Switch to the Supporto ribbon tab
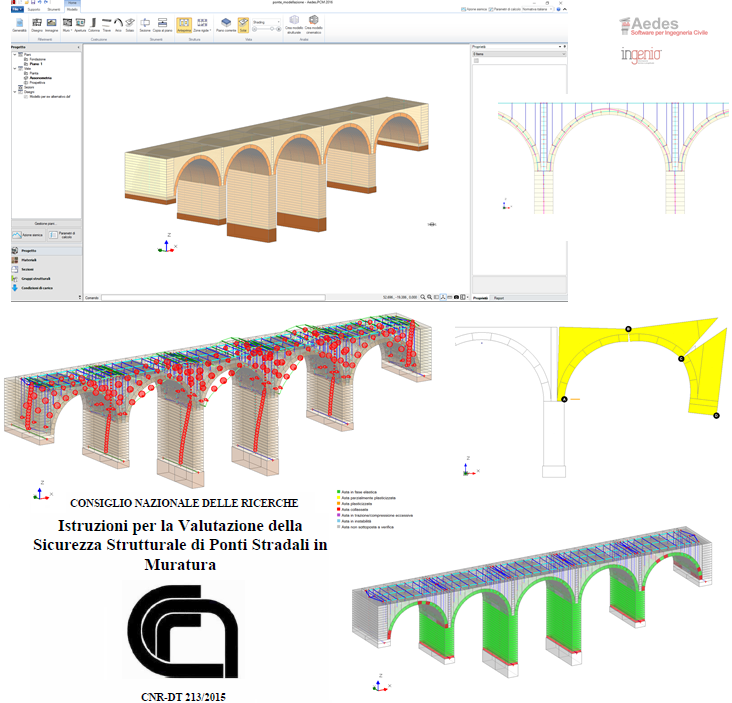 point(34,9)
